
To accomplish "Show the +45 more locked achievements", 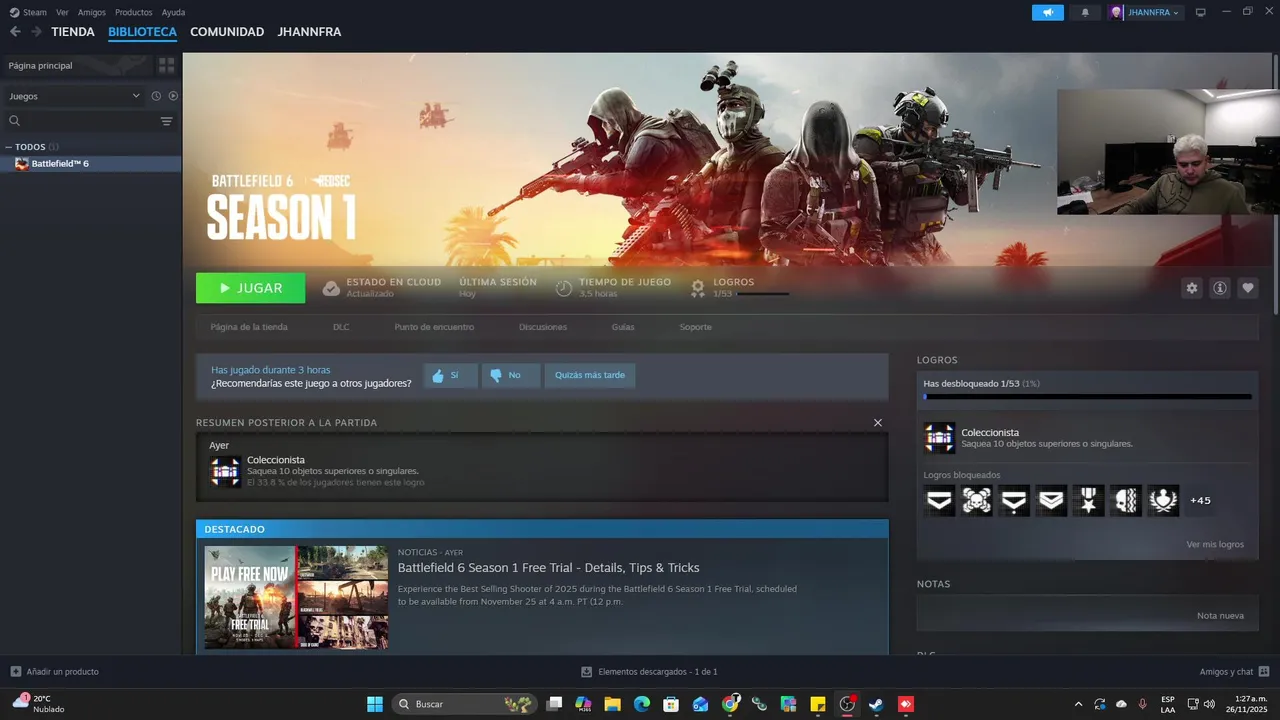I will 1200,501.
